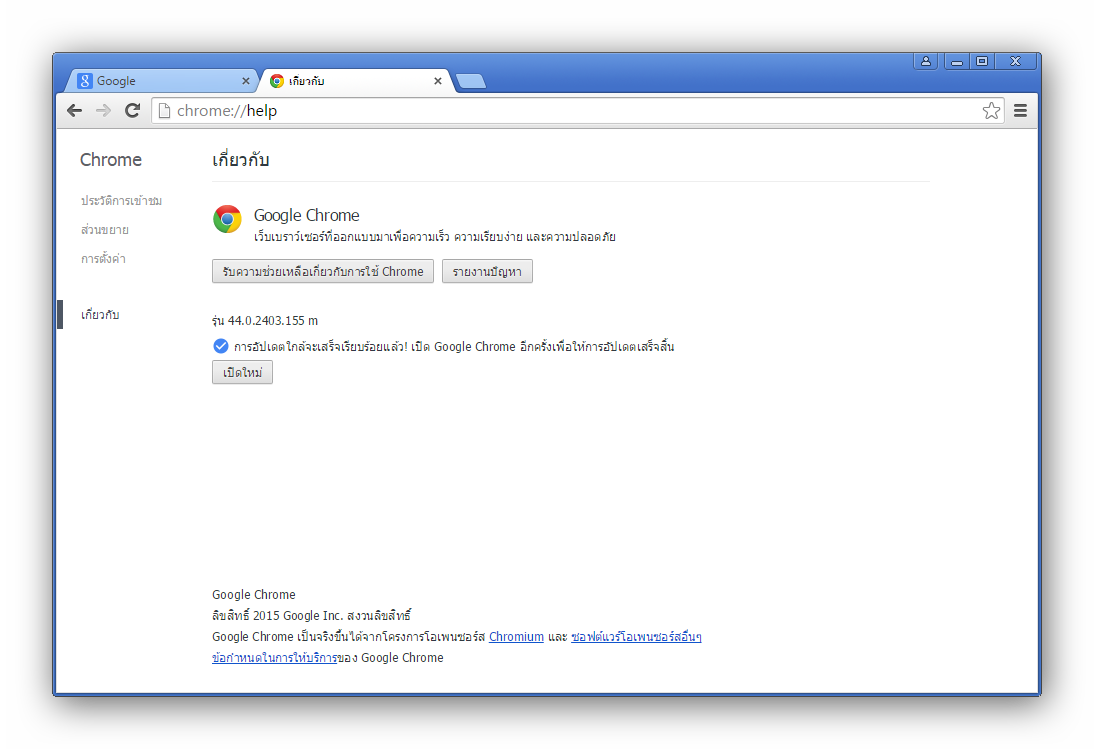
Task: Go back with the browser back arrow
Action: coord(75,110)
